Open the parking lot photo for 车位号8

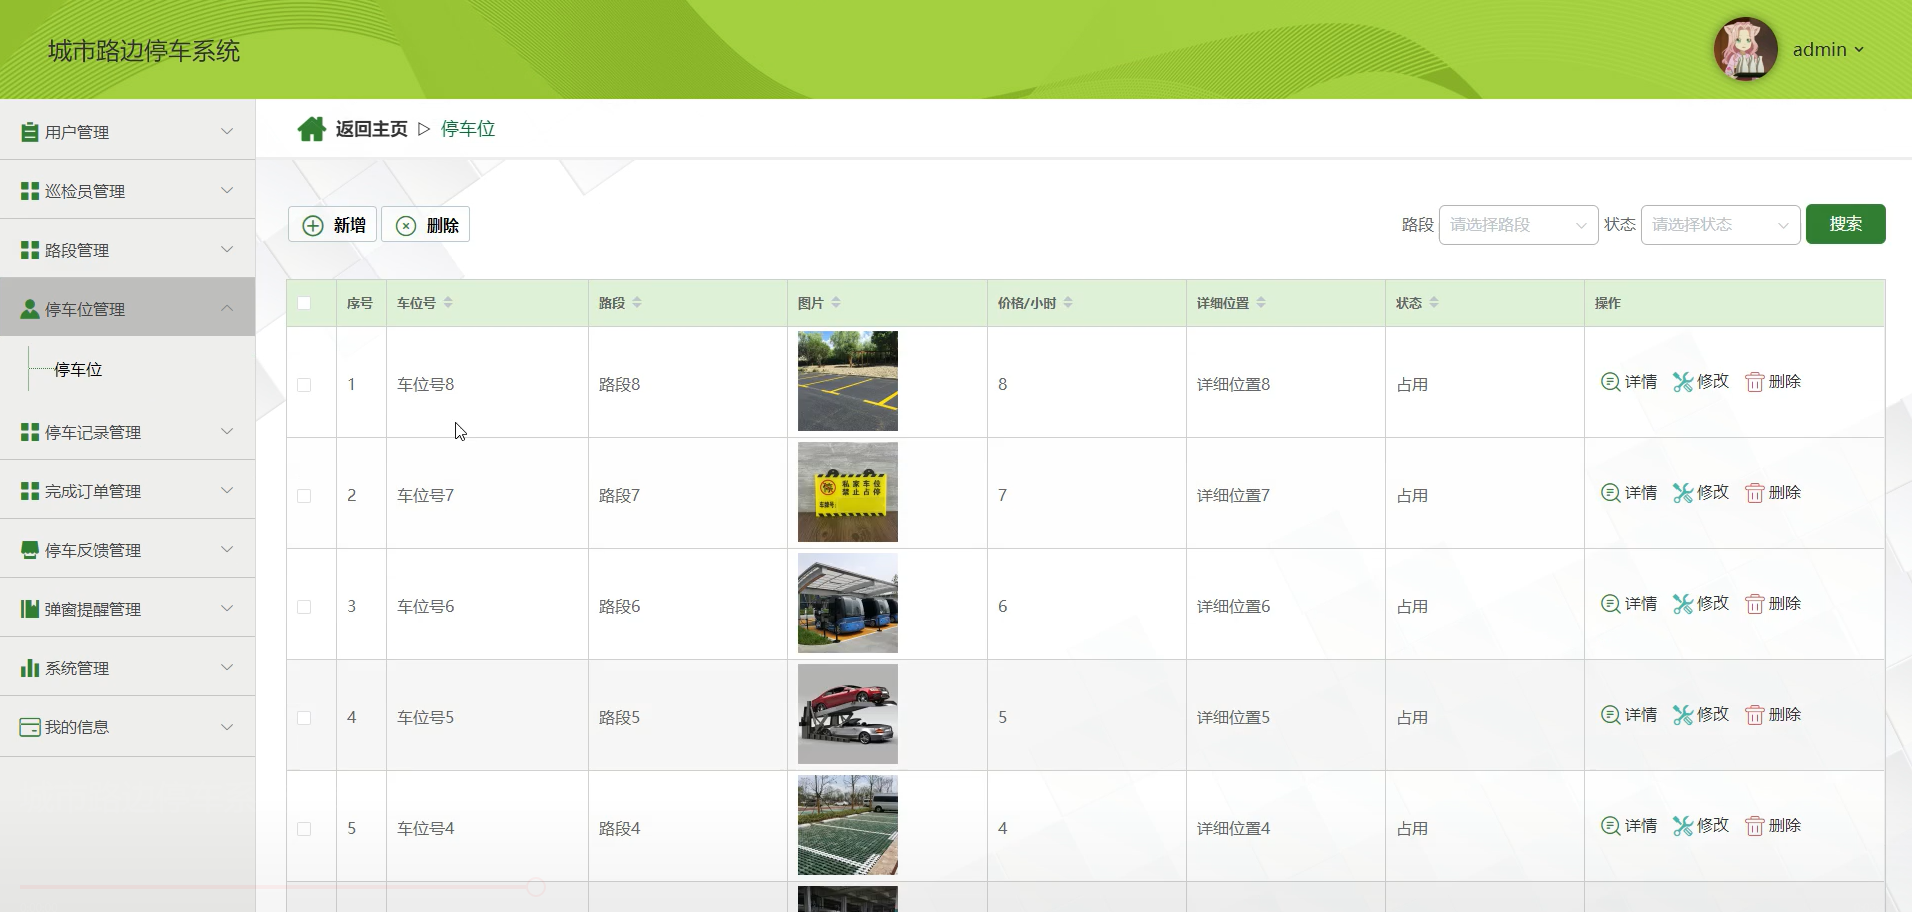(848, 381)
